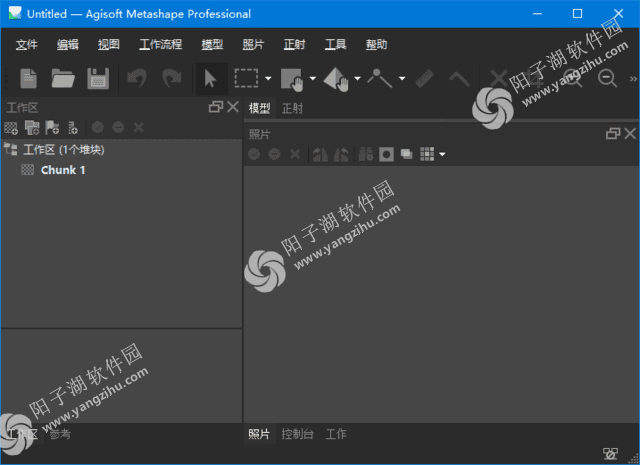640x465 pixels.
Task: Expand the hidden toolbar items chevron
Action: (x=633, y=79)
